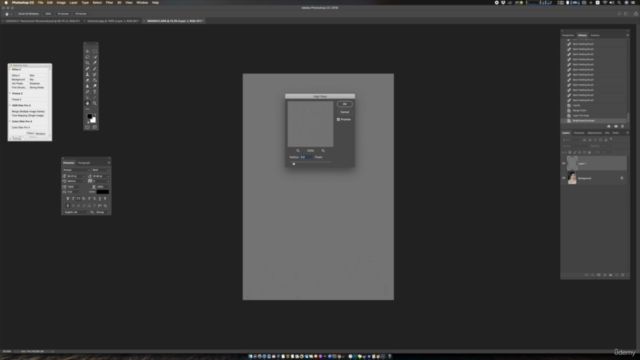Click the background color swatch

(93, 120)
